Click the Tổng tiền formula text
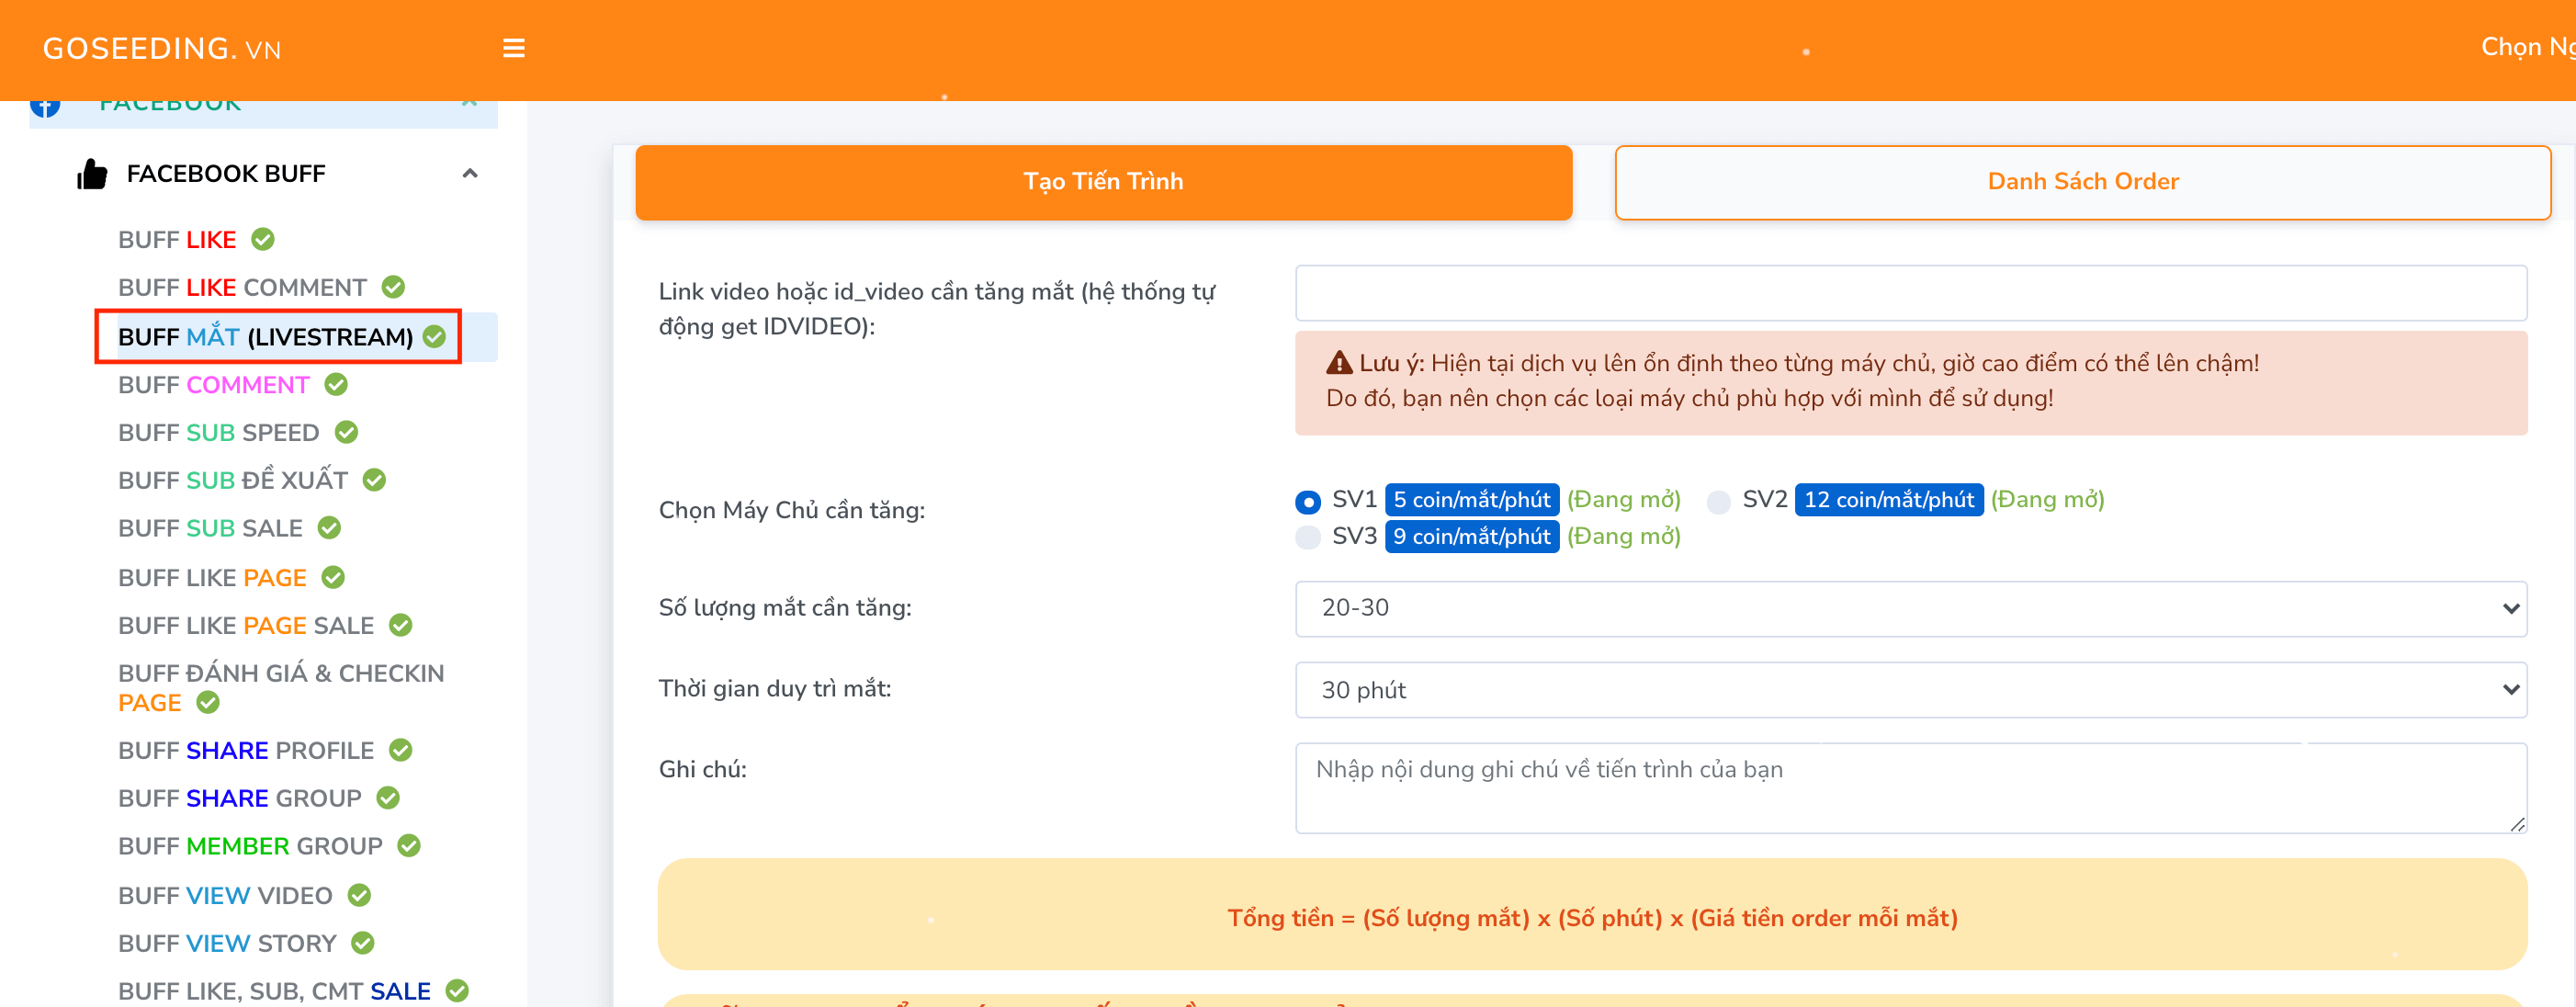This screenshot has width=2576, height=1007. pos(1592,917)
